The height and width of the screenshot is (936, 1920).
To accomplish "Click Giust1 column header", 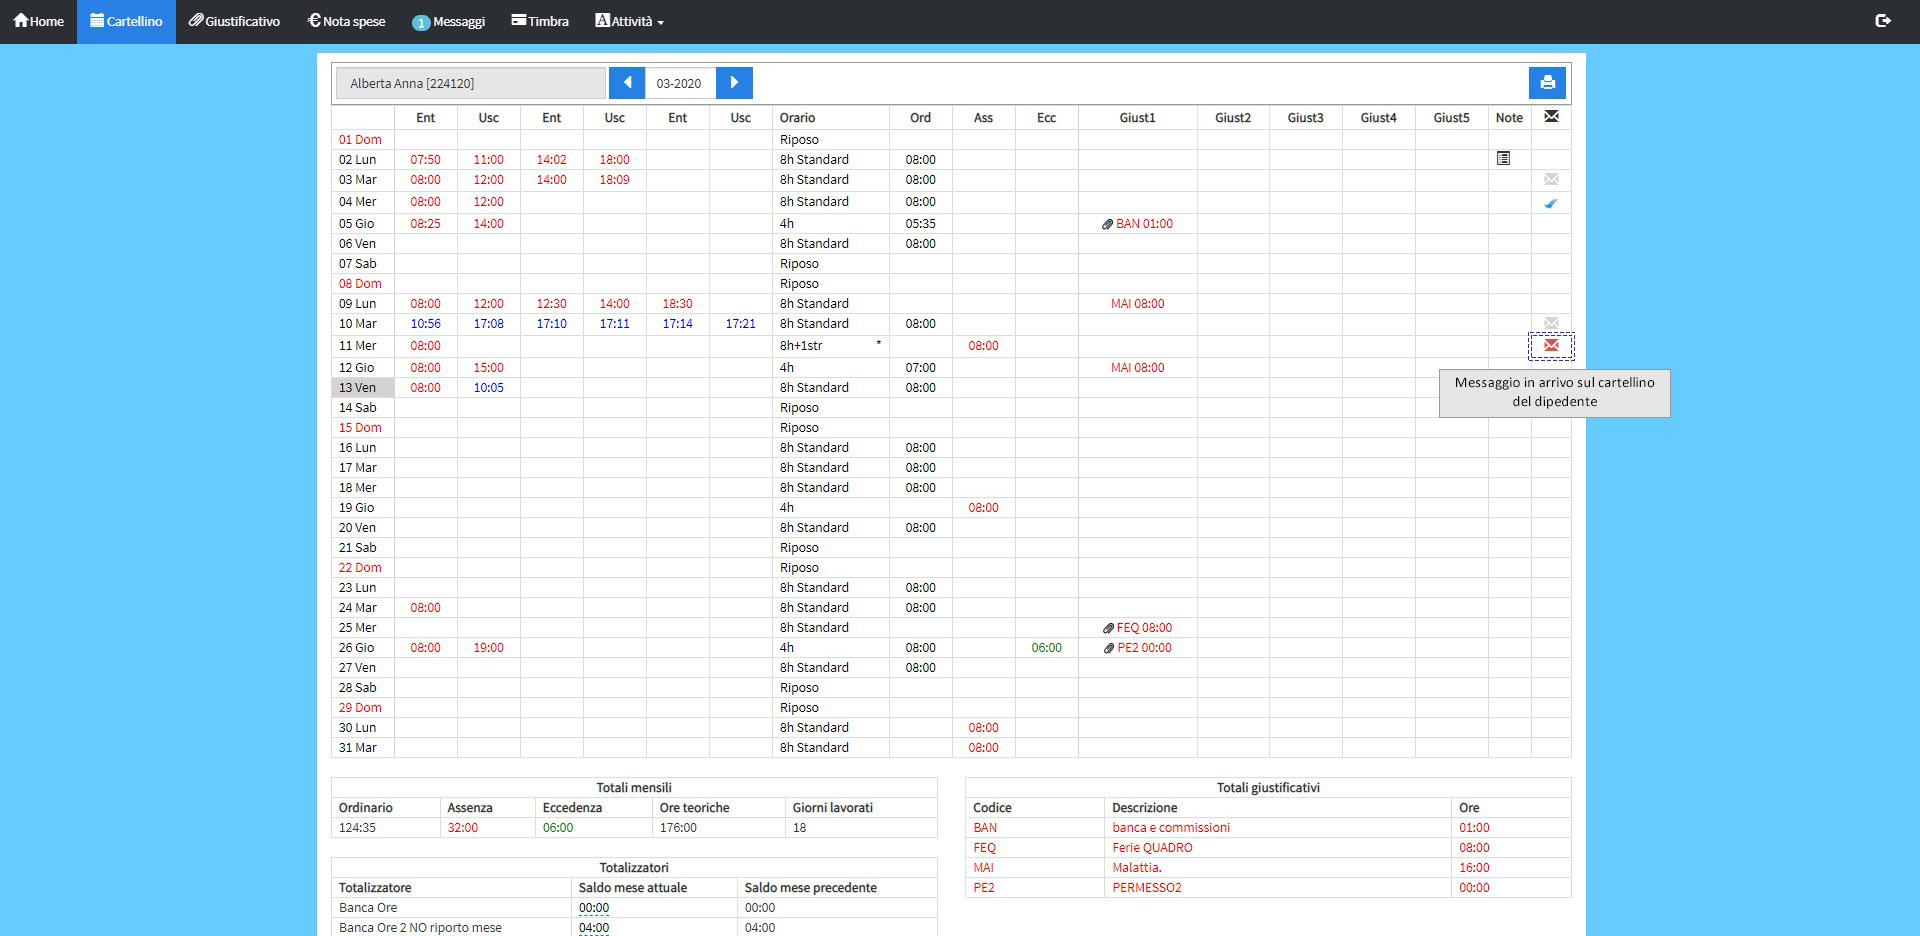I will click(x=1137, y=118).
